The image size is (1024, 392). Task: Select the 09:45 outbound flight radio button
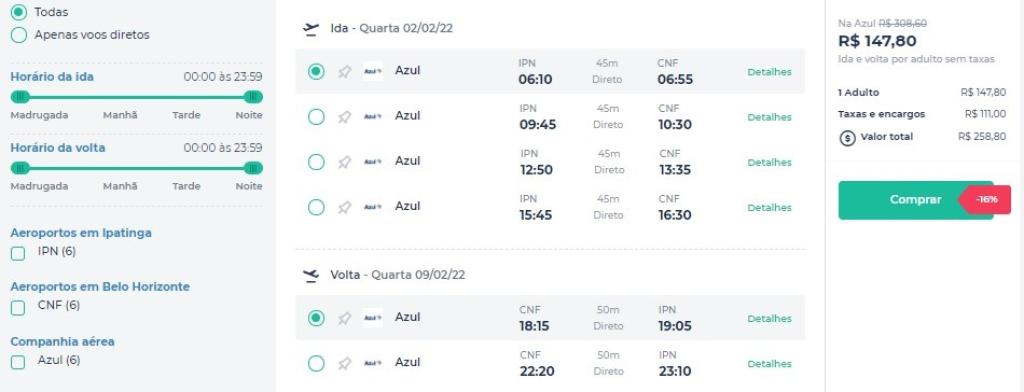click(316, 117)
